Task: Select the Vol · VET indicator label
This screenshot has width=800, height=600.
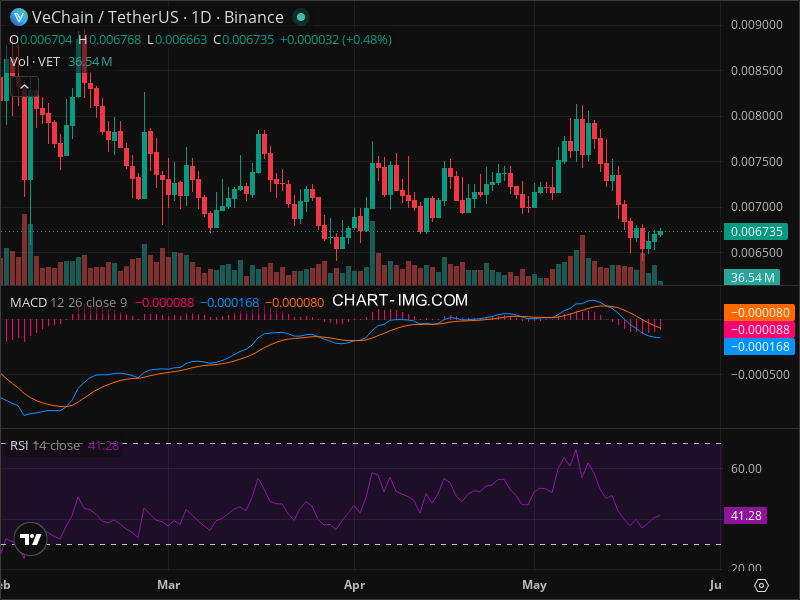Action: point(35,62)
